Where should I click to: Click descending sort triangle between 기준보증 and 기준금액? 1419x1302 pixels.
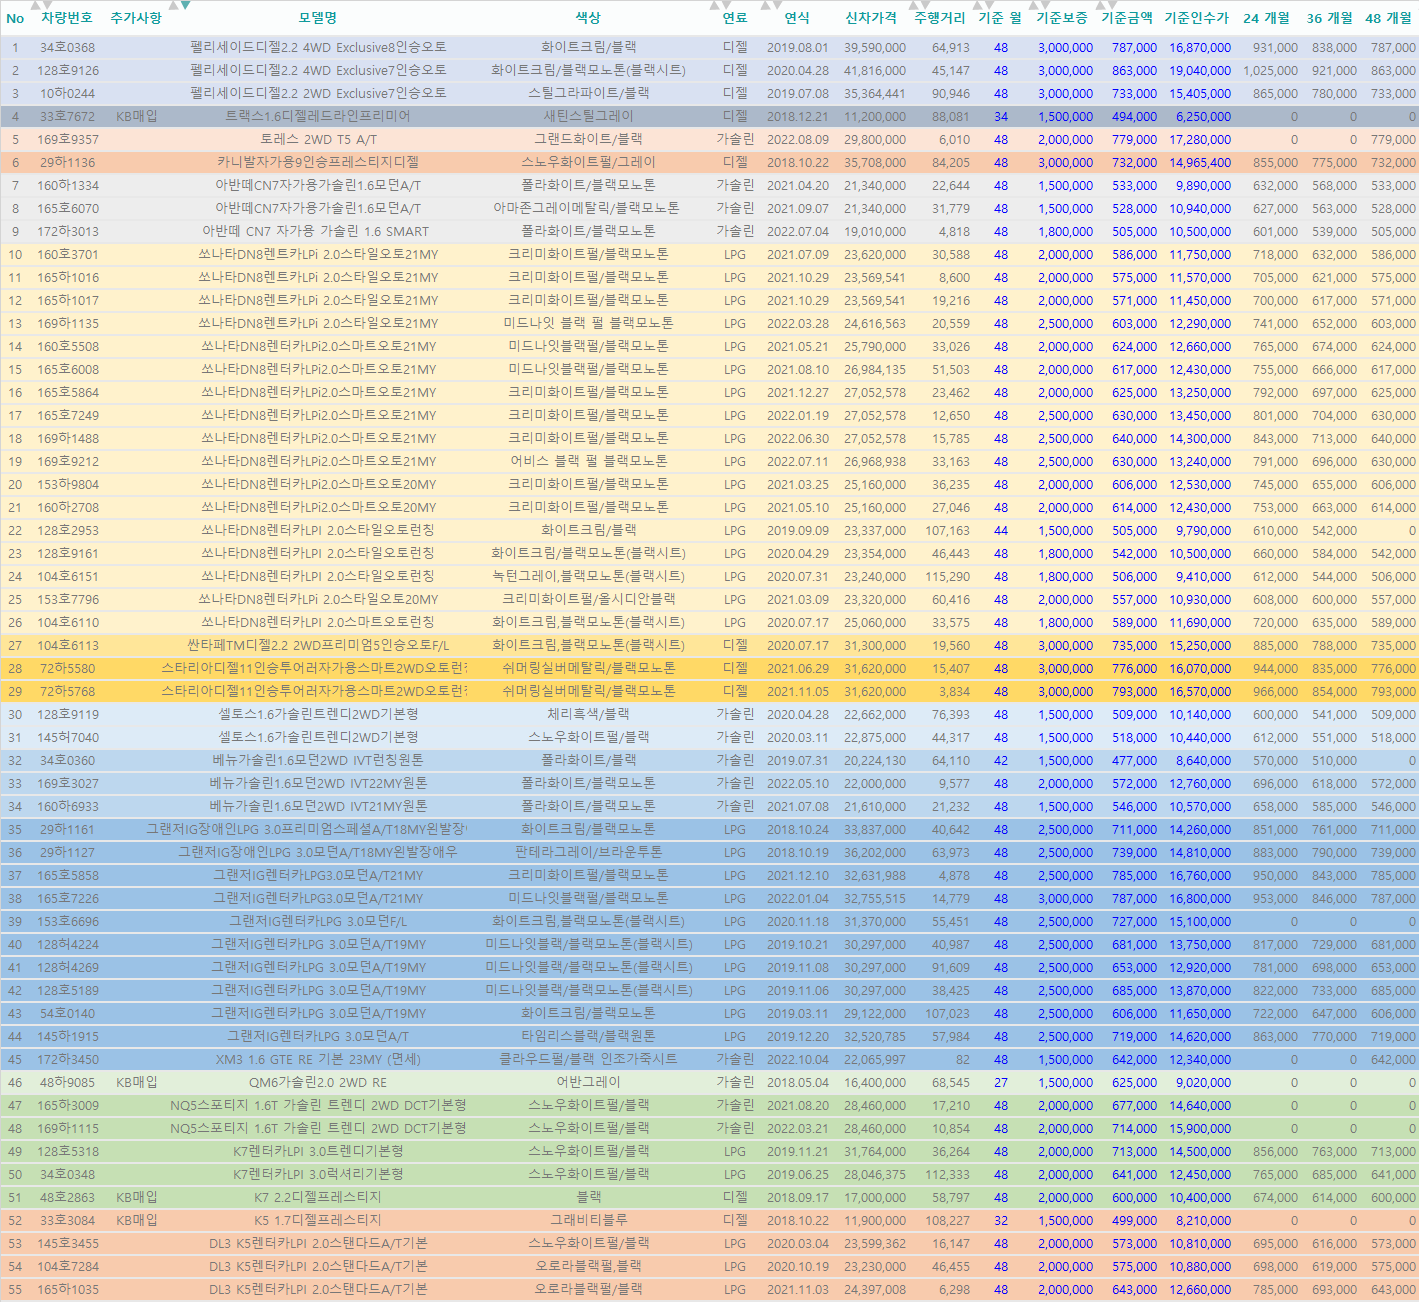point(1112,5)
